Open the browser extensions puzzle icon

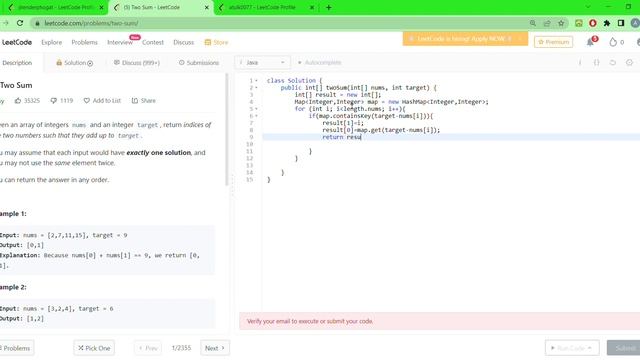click(x=607, y=23)
